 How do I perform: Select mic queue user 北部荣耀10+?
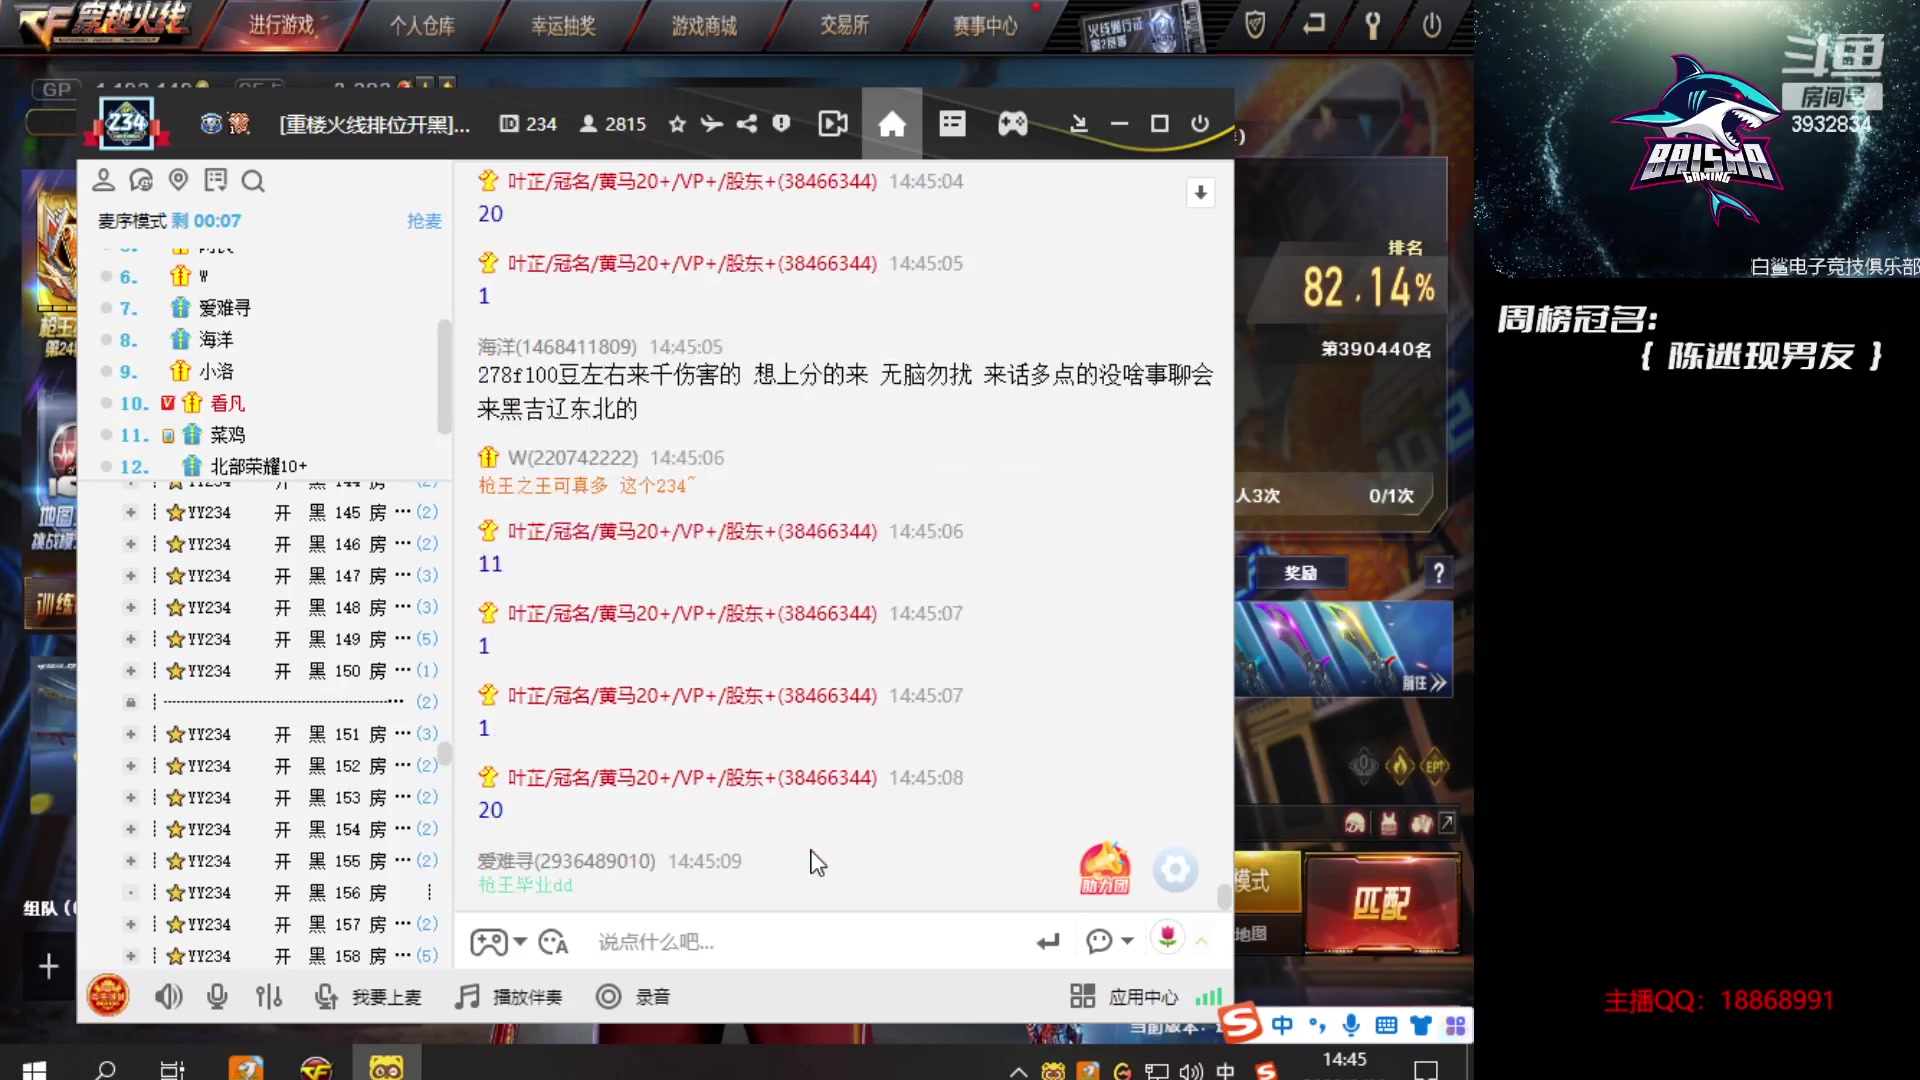tap(258, 467)
